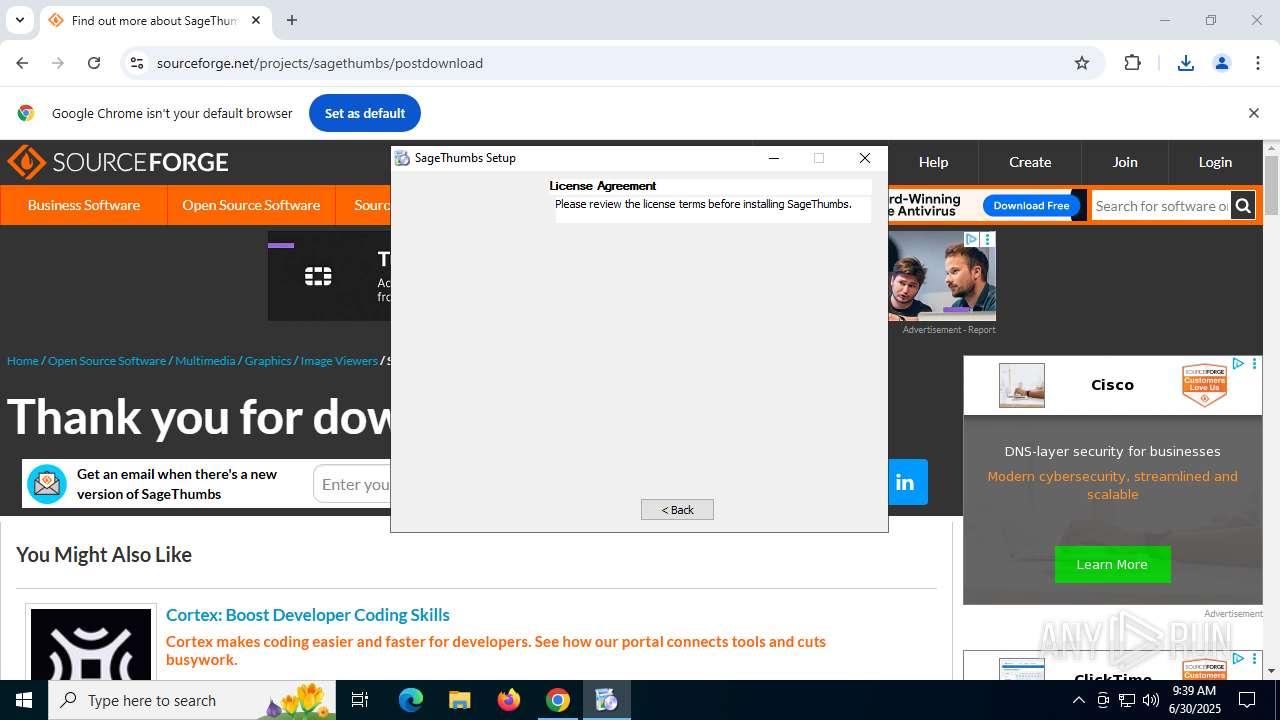The height and width of the screenshot is (720, 1280).
Task: Click the AdChoices icon on Cisco ad
Action: (x=1238, y=364)
